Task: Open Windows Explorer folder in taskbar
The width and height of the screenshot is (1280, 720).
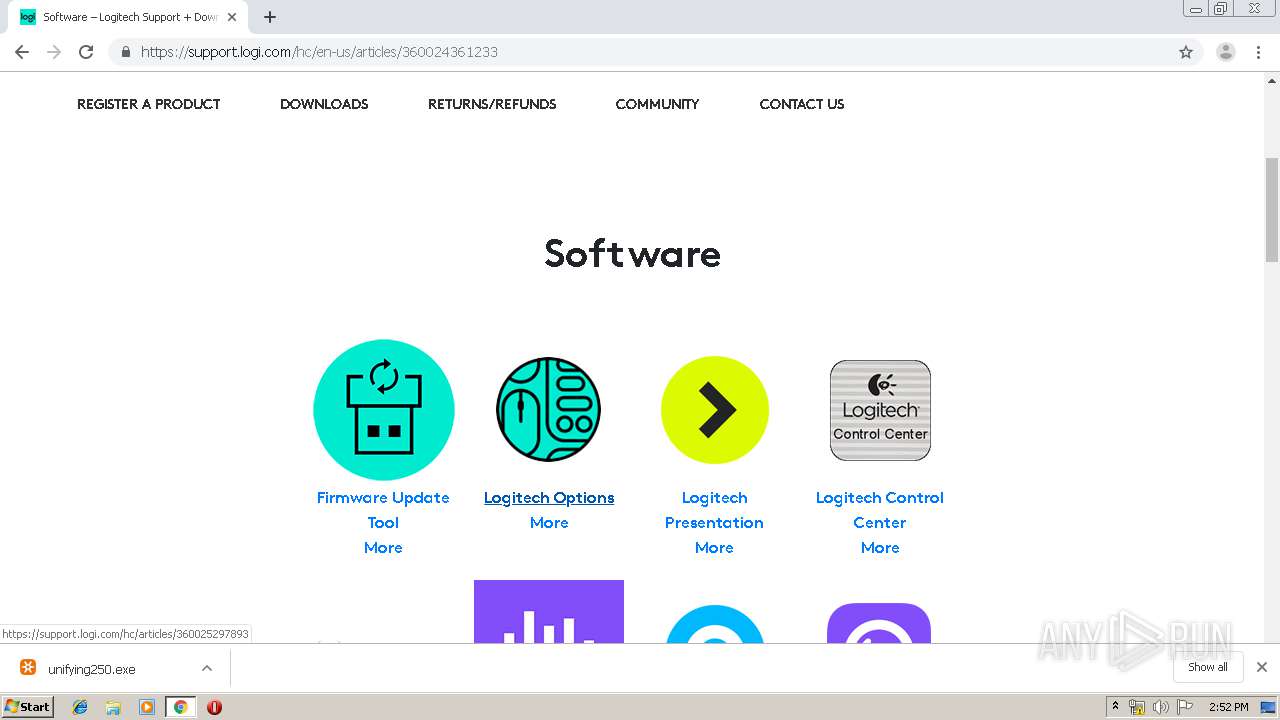Action: pos(113,707)
